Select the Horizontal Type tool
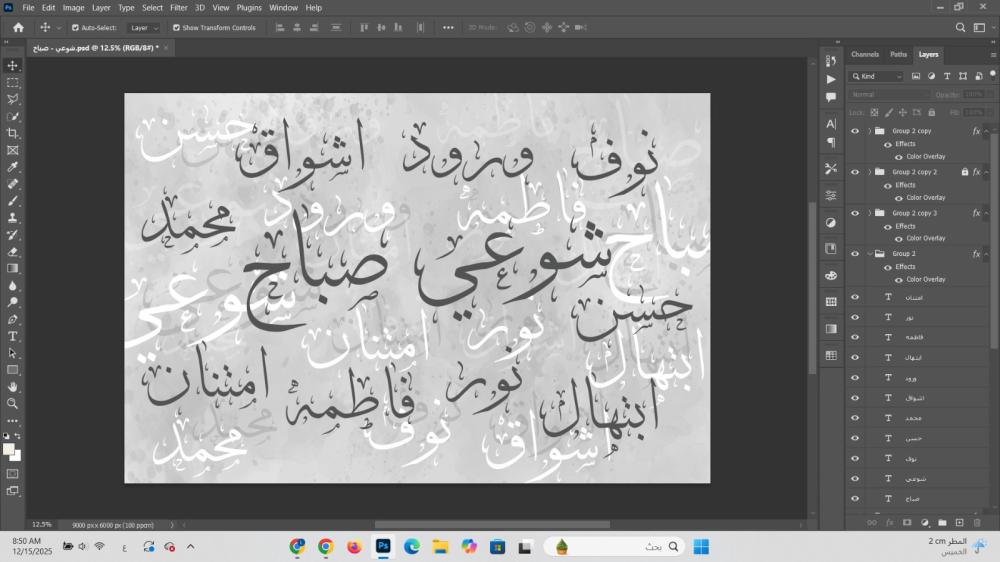Viewport: 1000px width, 562px height. coord(13,336)
